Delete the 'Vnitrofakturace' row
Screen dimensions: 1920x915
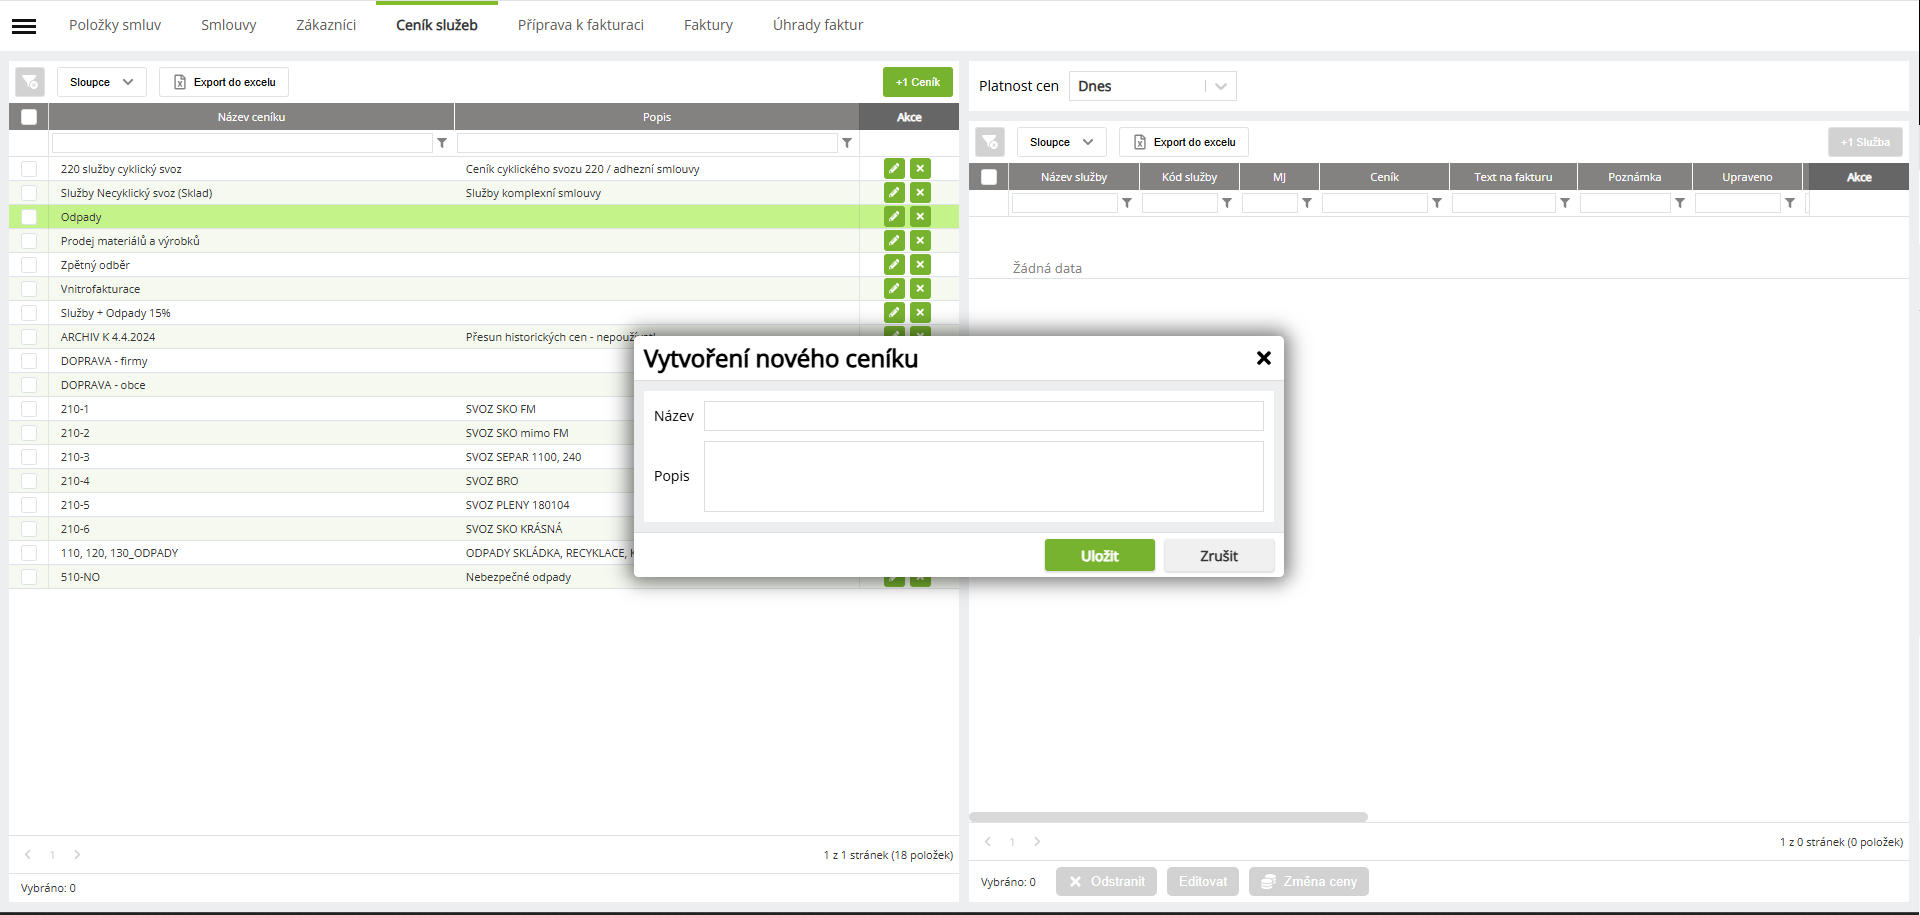[x=921, y=289]
